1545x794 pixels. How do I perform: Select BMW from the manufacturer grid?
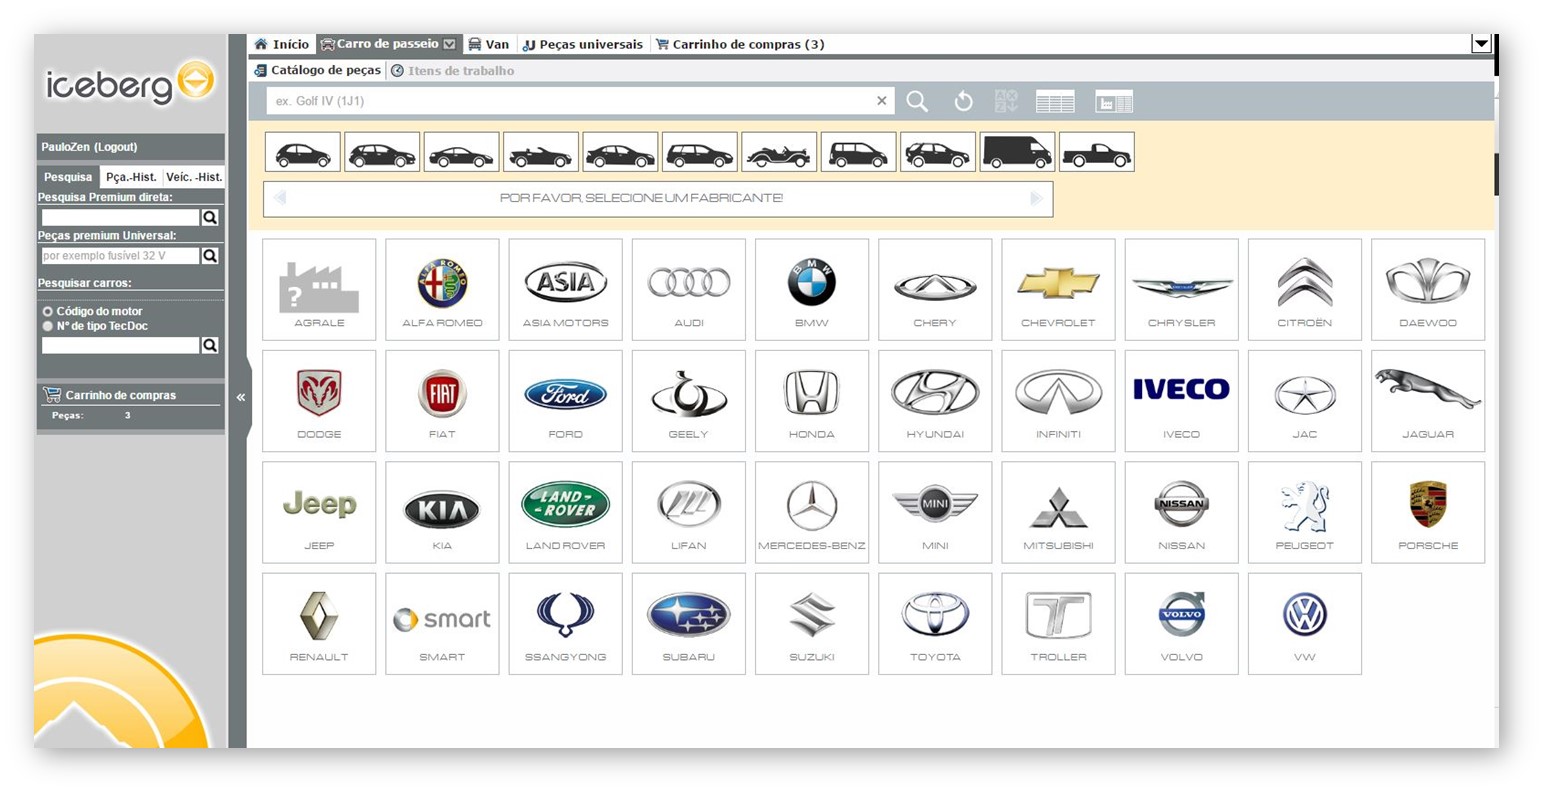coord(811,289)
